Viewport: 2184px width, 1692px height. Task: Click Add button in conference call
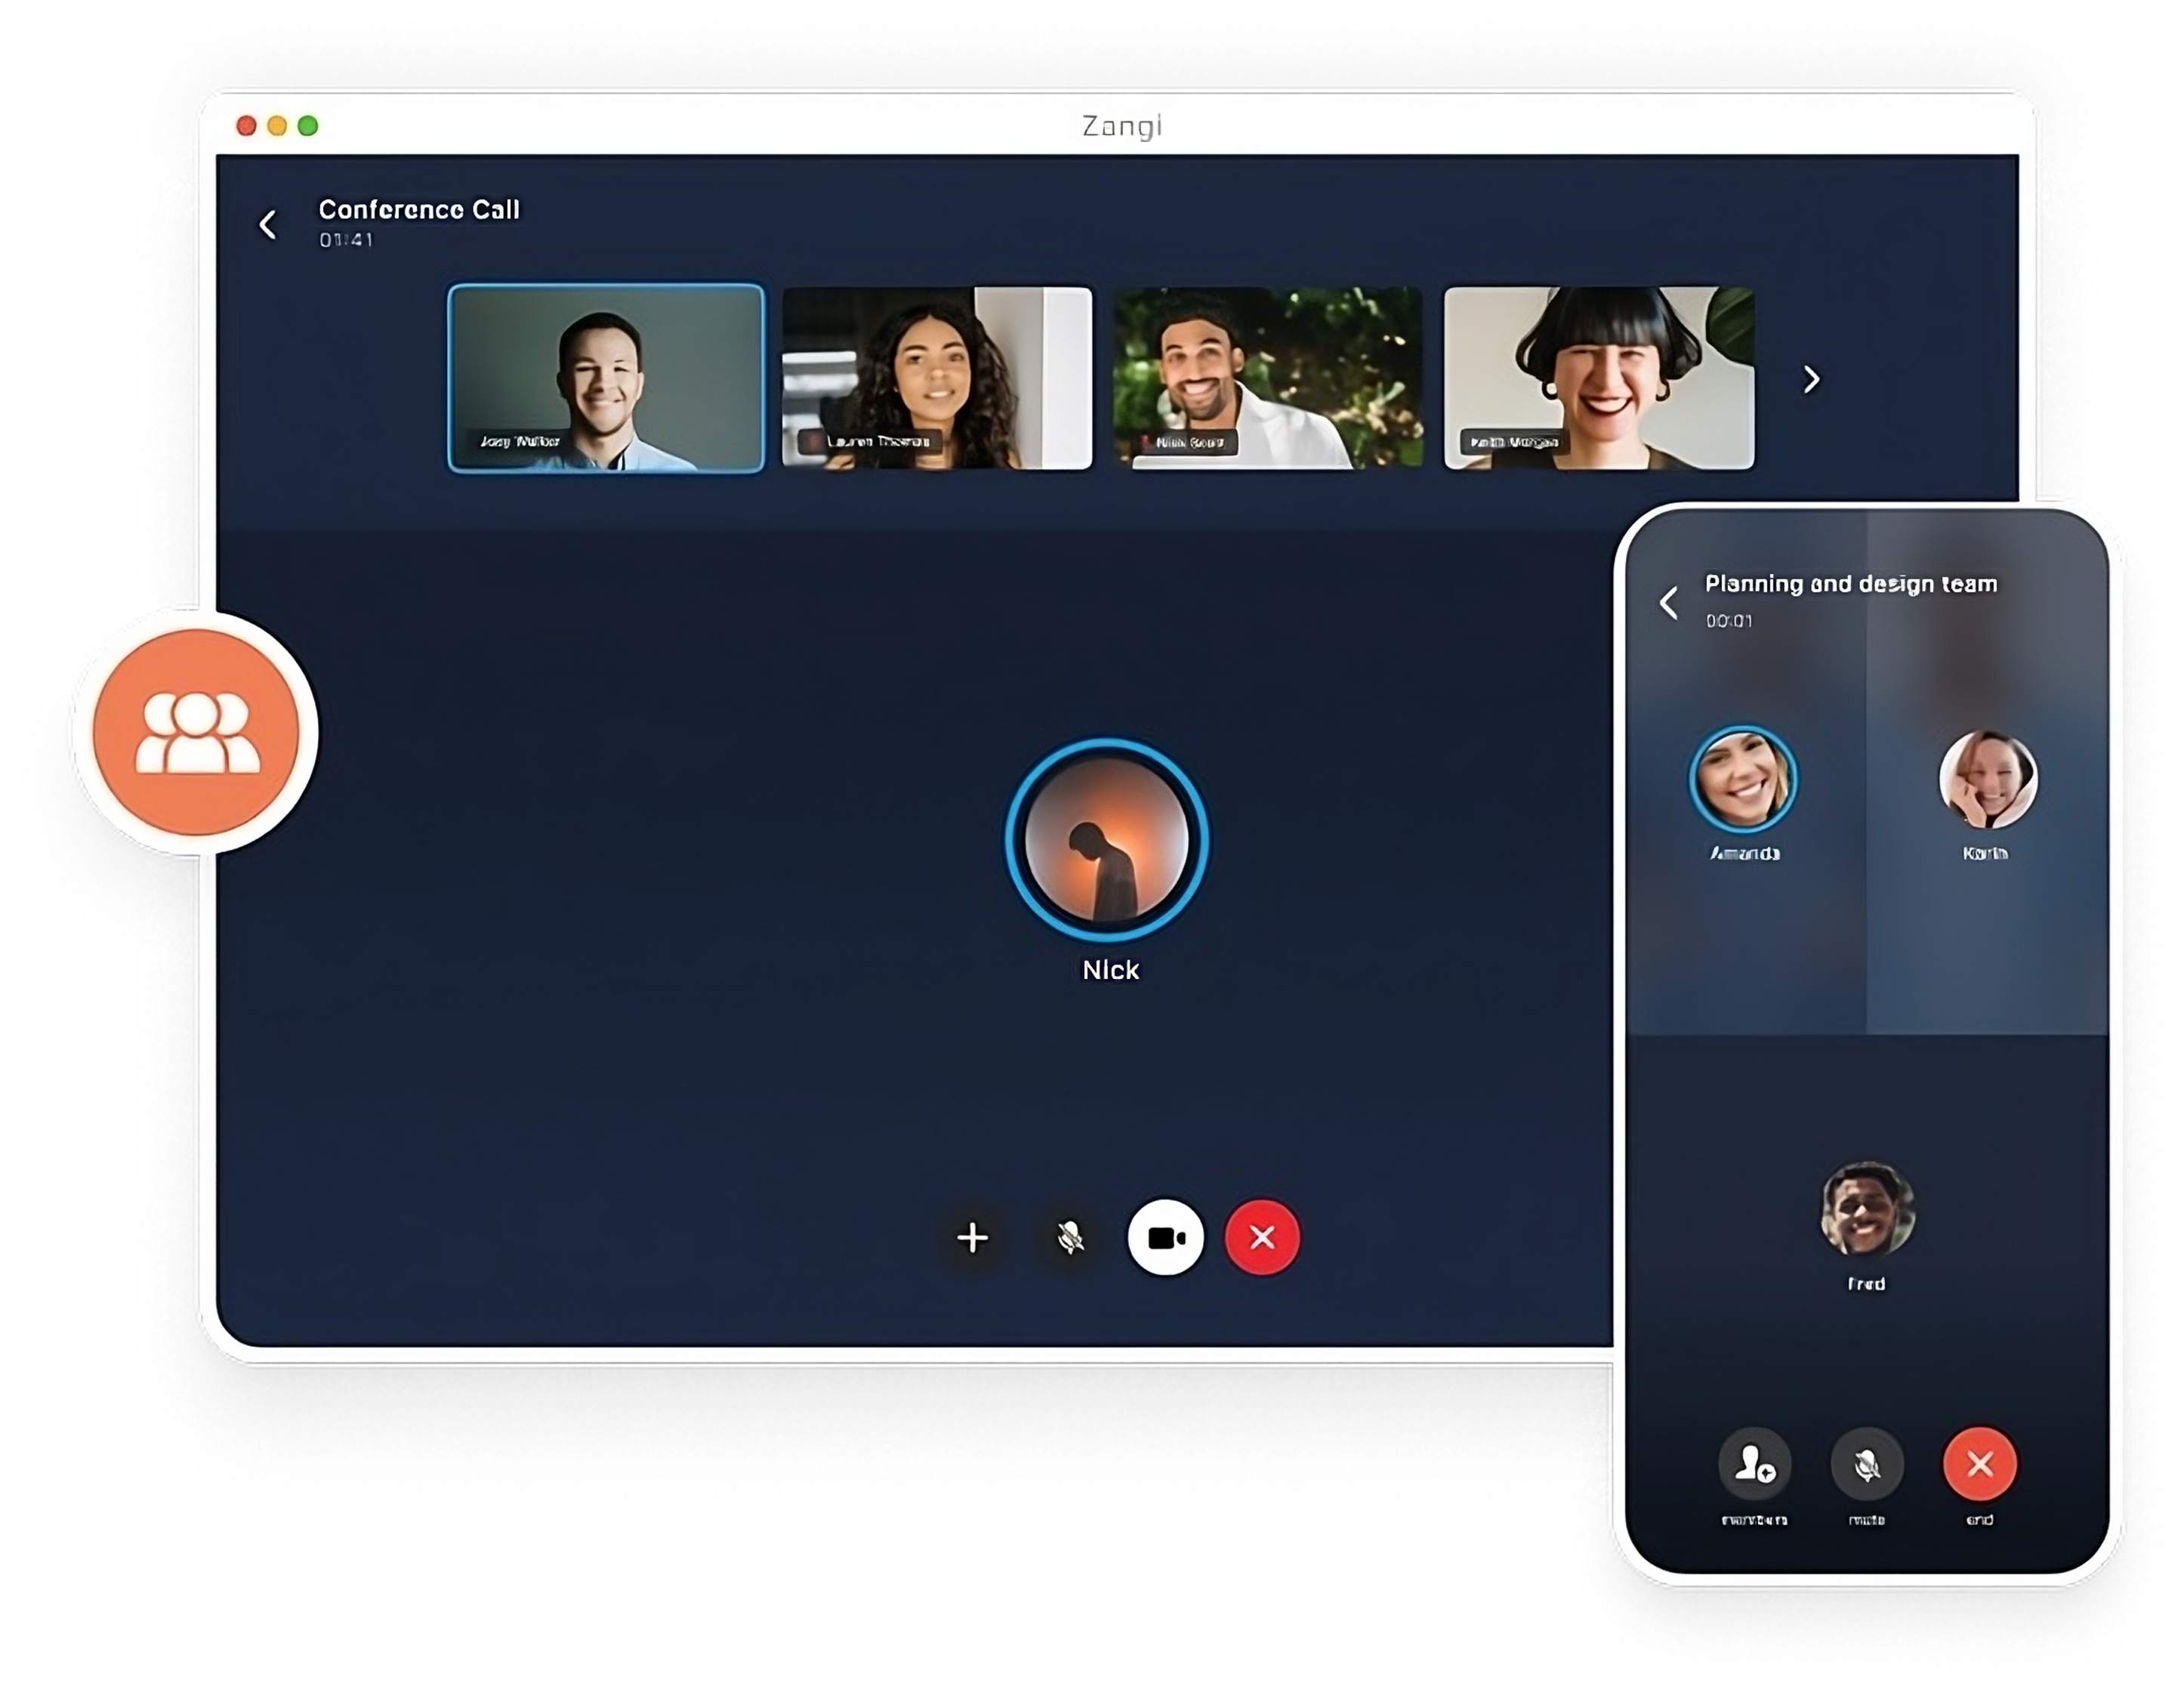(973, 1238)
